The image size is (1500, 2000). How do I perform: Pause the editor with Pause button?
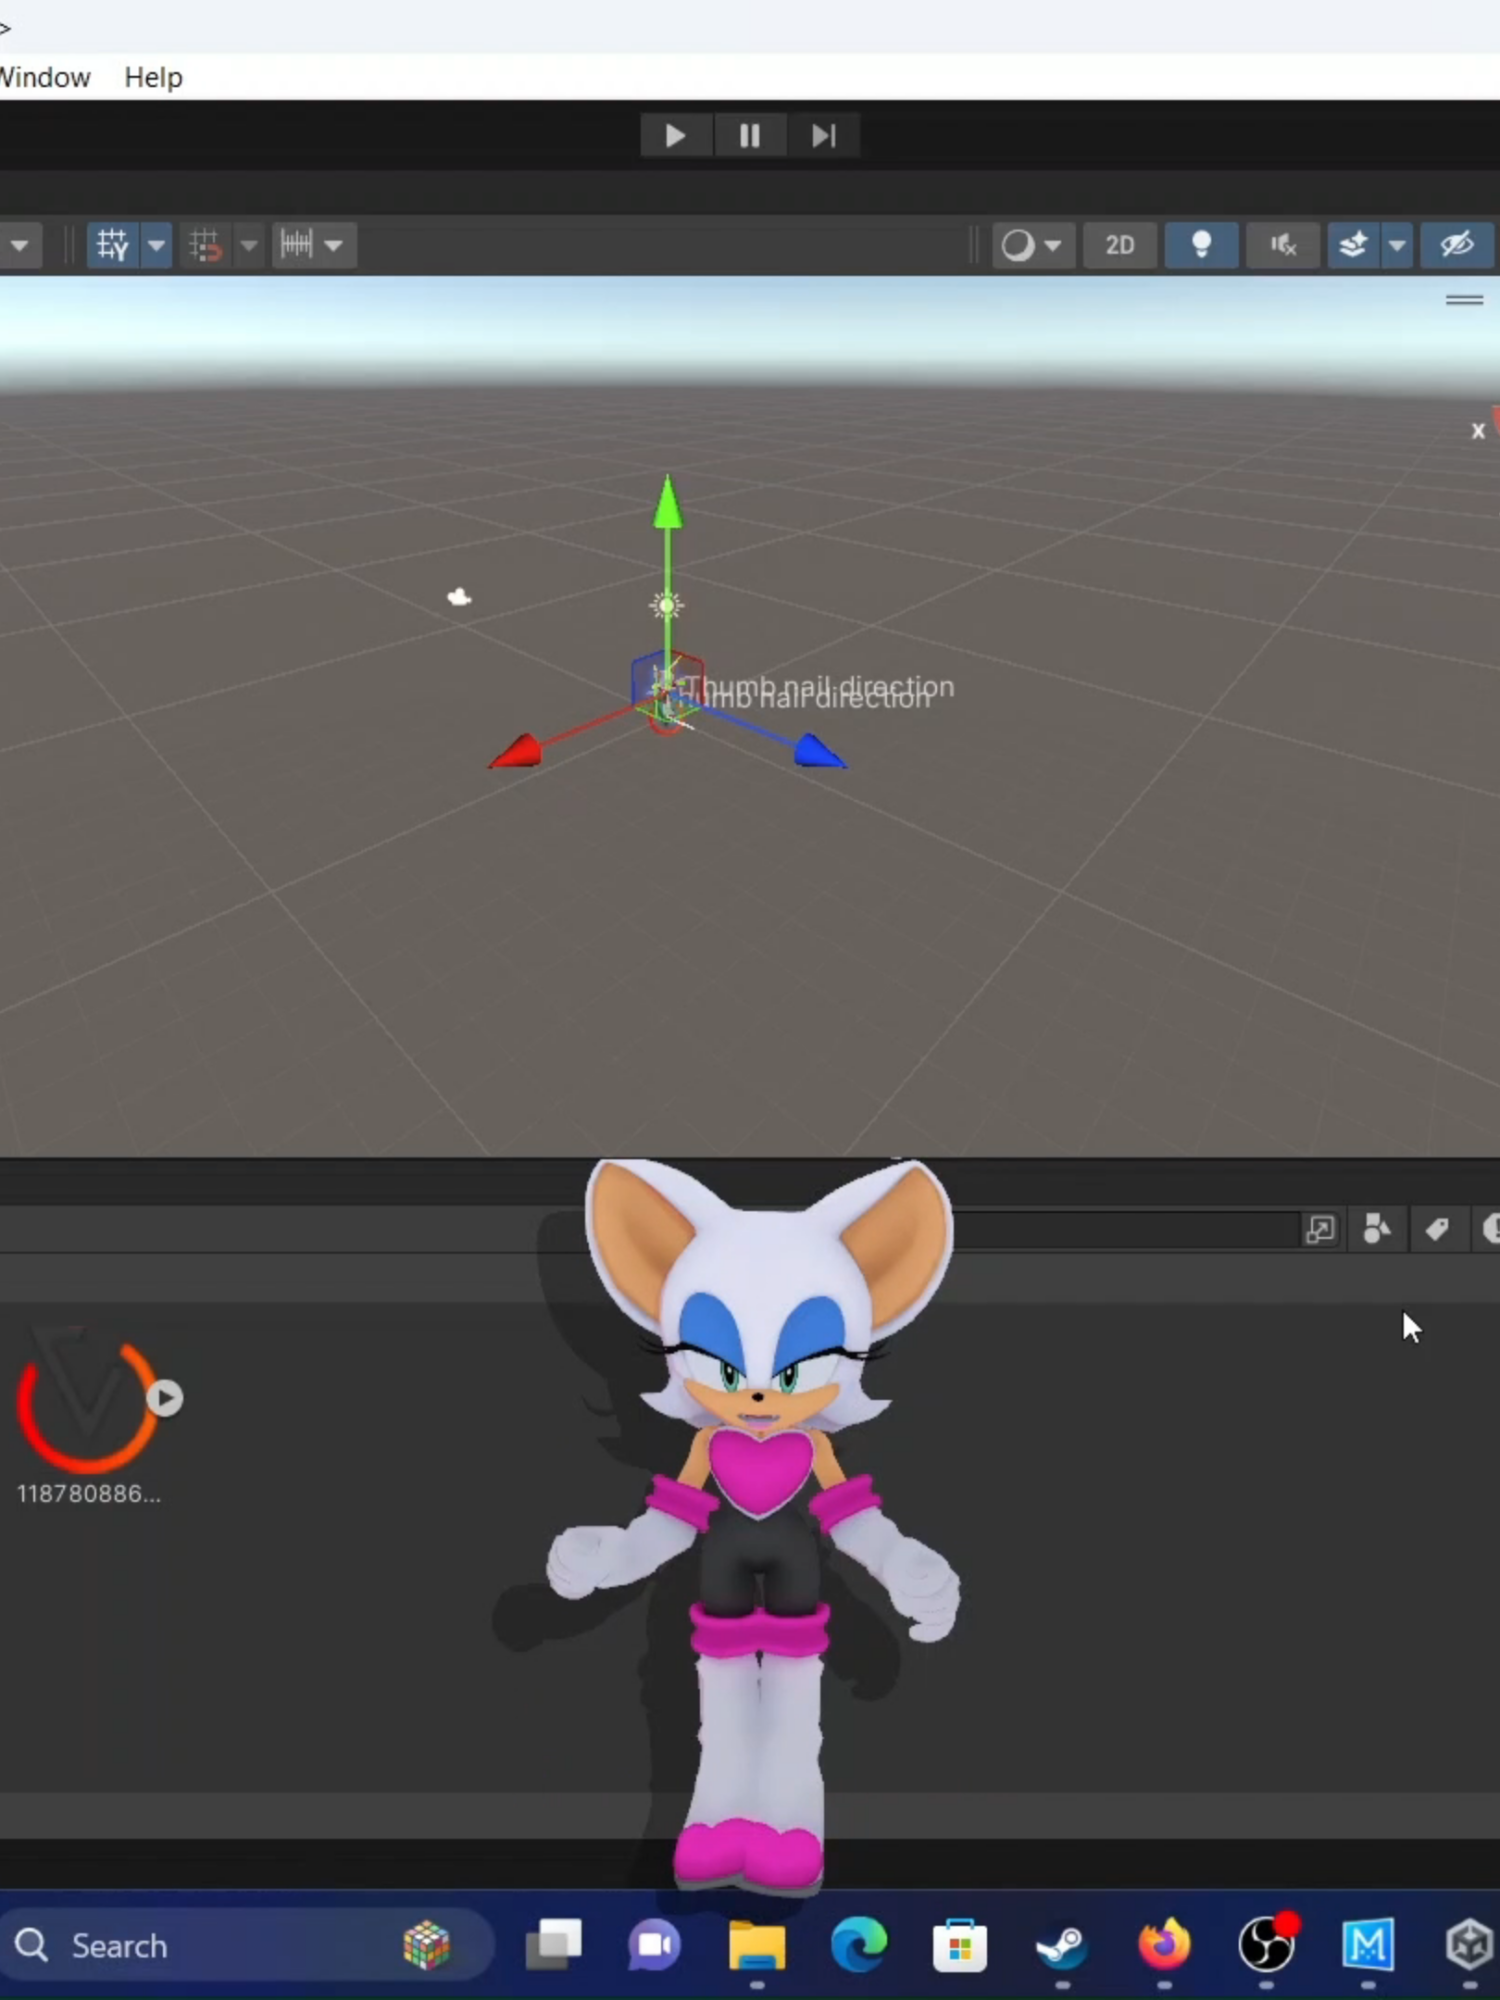(x=750, y=135)
